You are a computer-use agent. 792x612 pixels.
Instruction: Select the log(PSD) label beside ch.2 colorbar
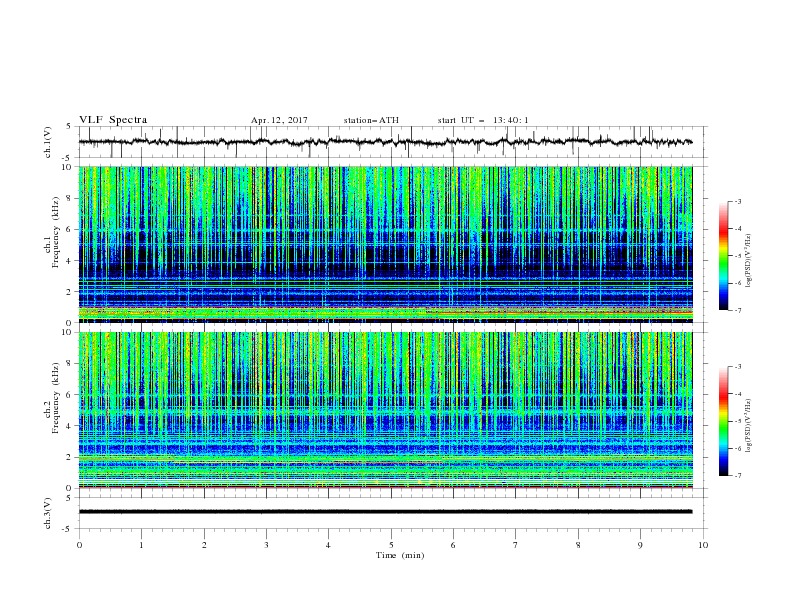[748, 426]
